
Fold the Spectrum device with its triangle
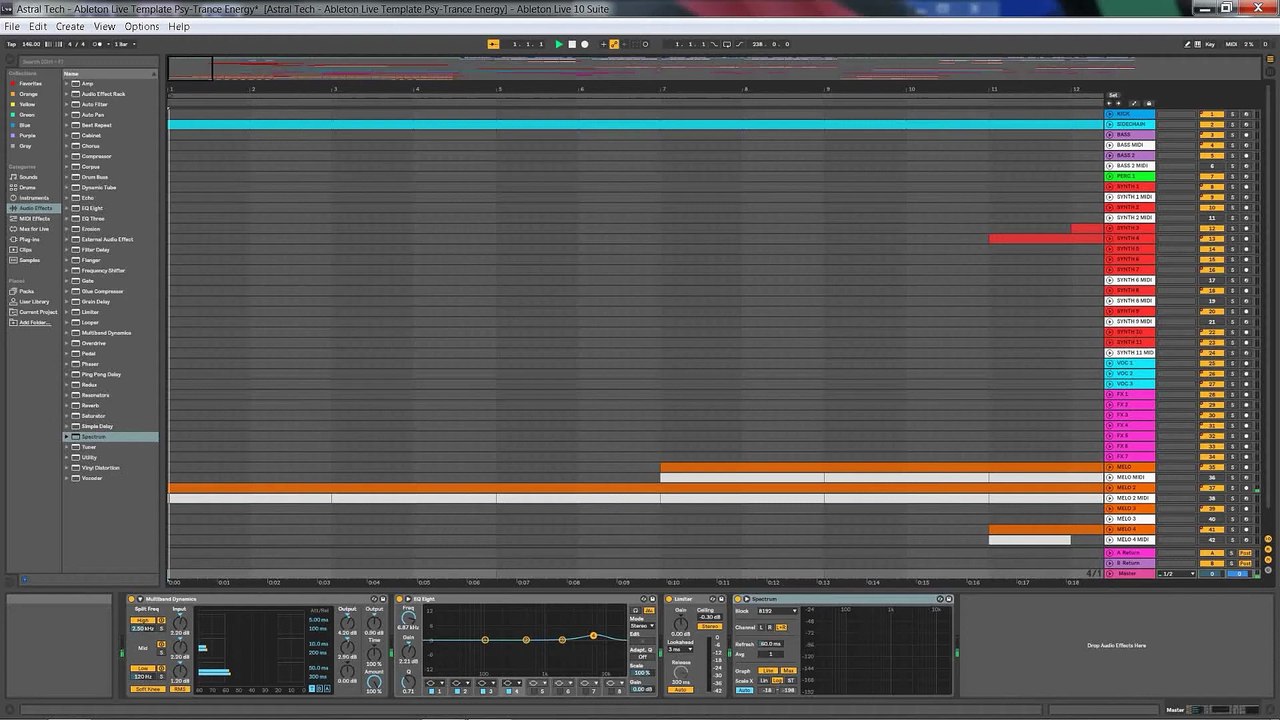[746, 599]
